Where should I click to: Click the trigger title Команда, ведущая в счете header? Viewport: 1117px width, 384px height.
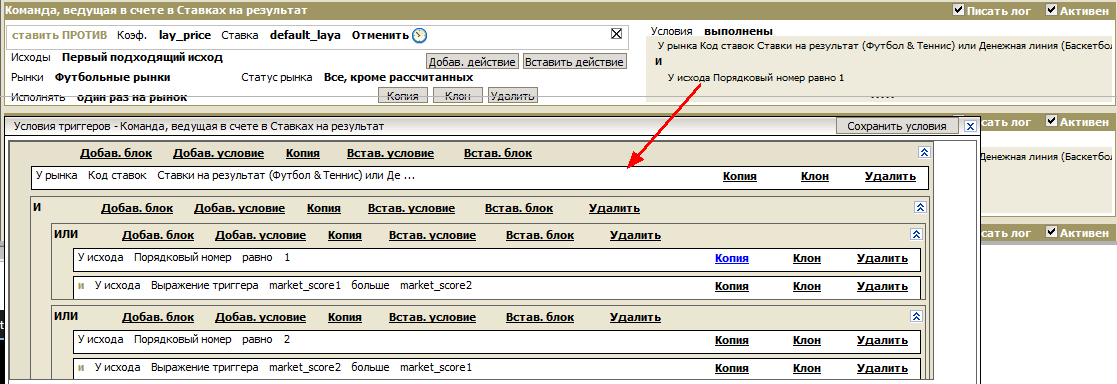[x=157, y=10]
